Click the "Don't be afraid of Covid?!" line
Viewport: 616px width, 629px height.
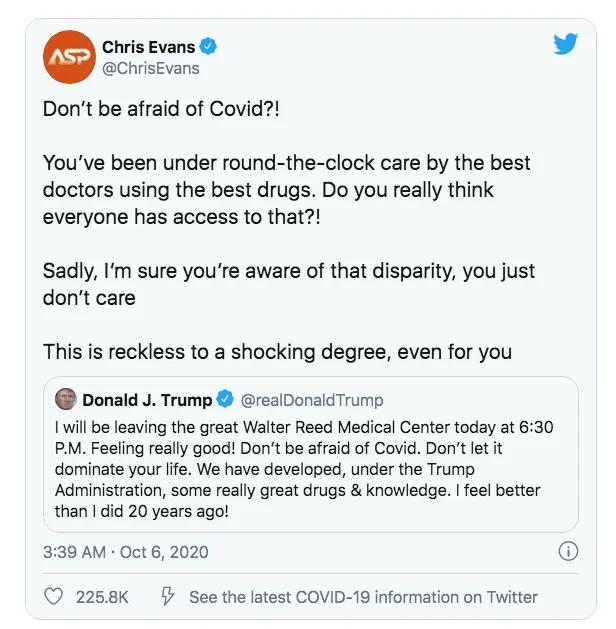point(161,109)
